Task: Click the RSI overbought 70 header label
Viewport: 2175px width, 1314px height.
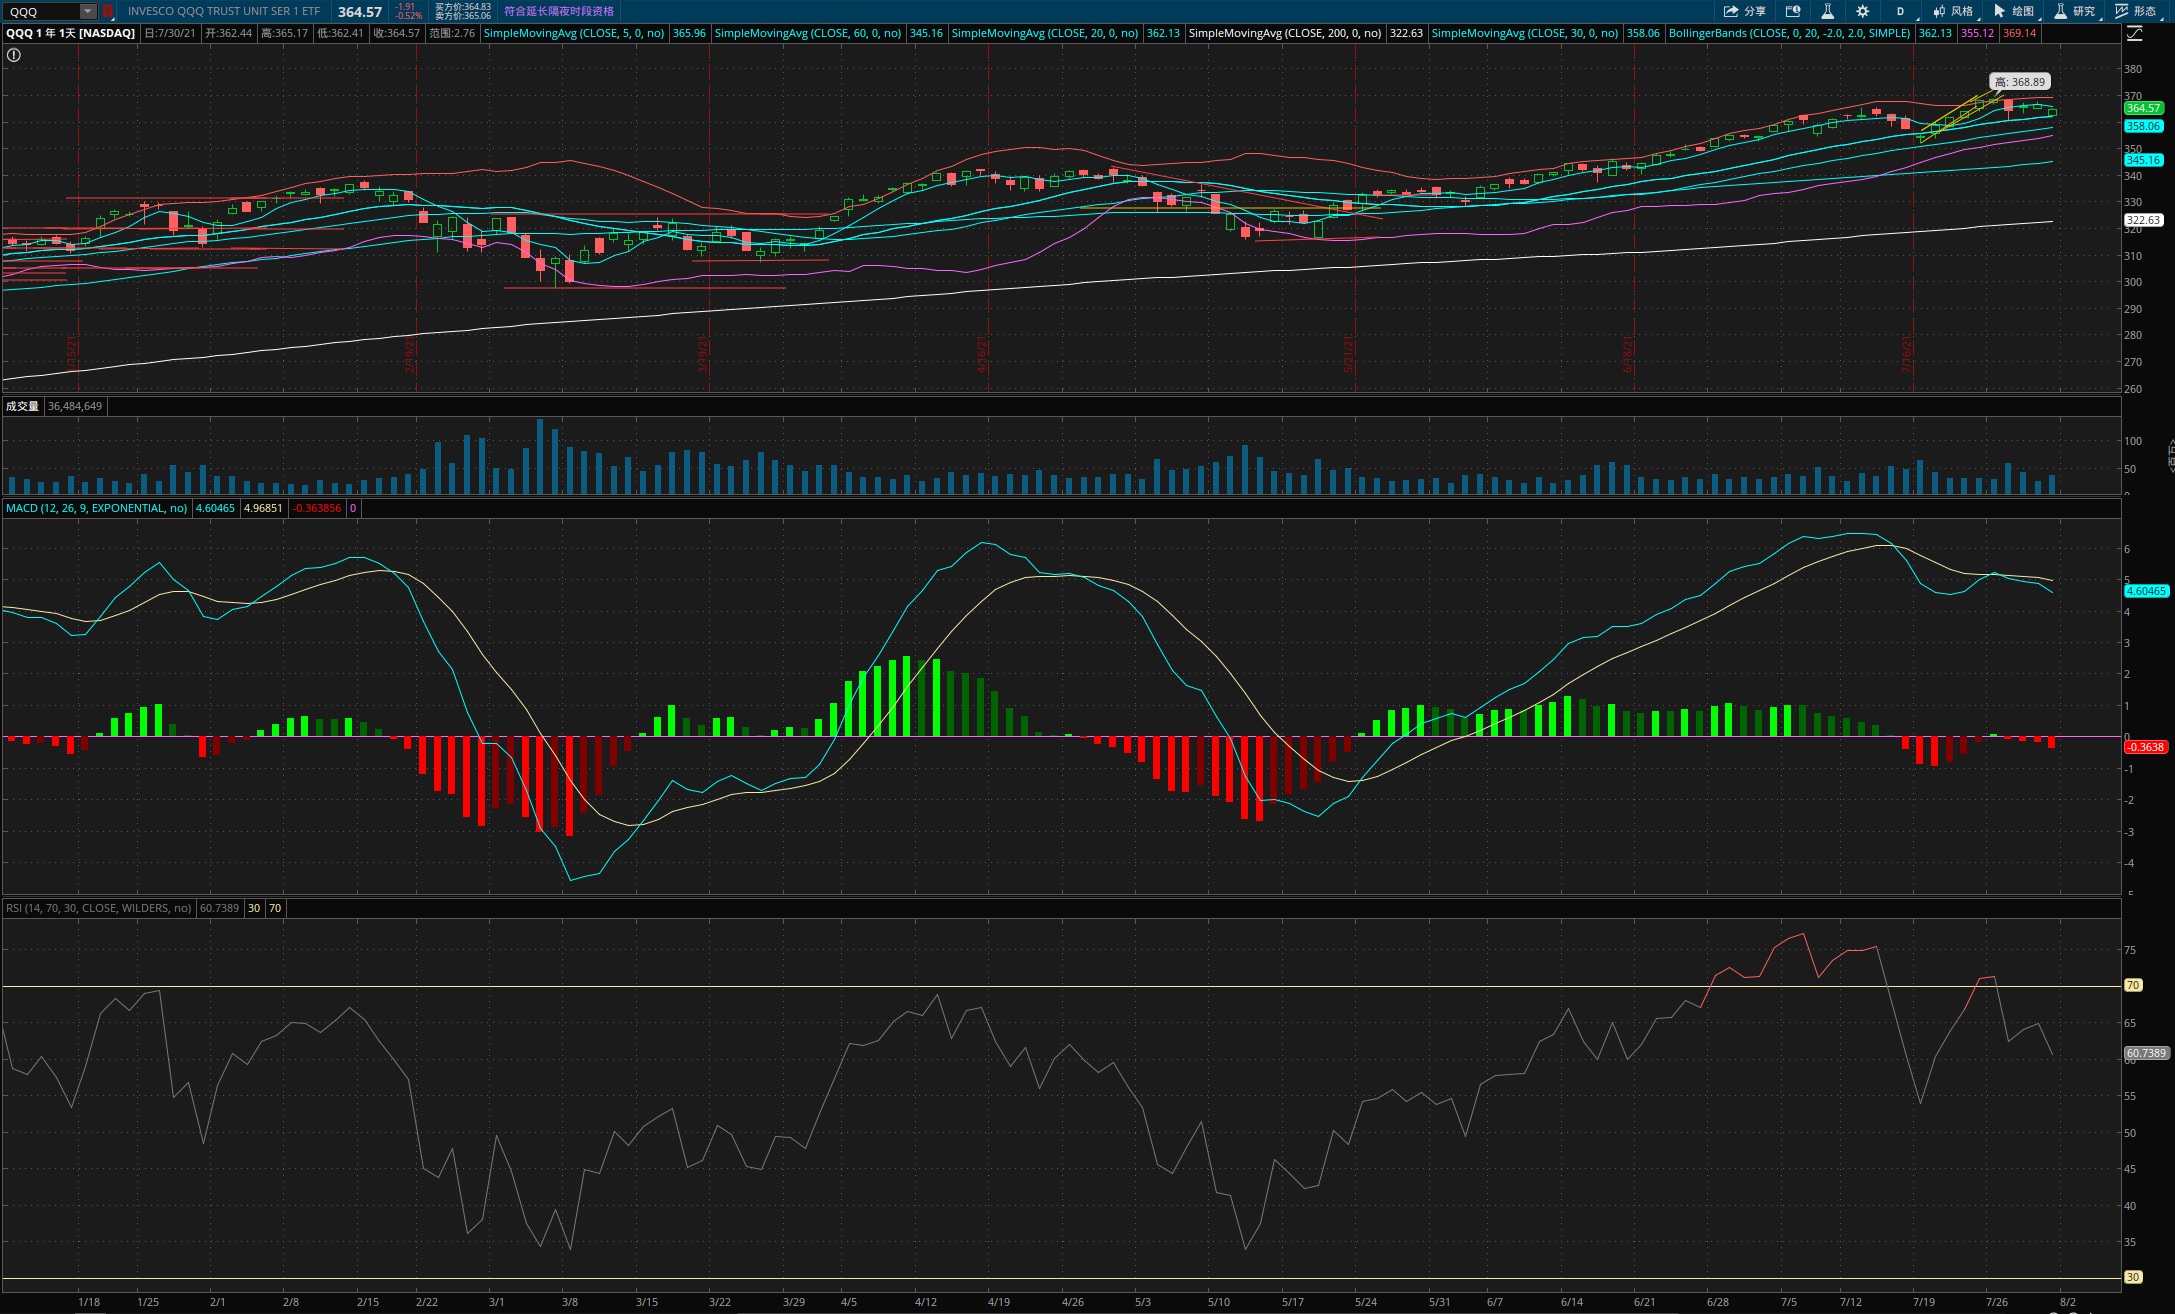Action: [x=275, y=908]
